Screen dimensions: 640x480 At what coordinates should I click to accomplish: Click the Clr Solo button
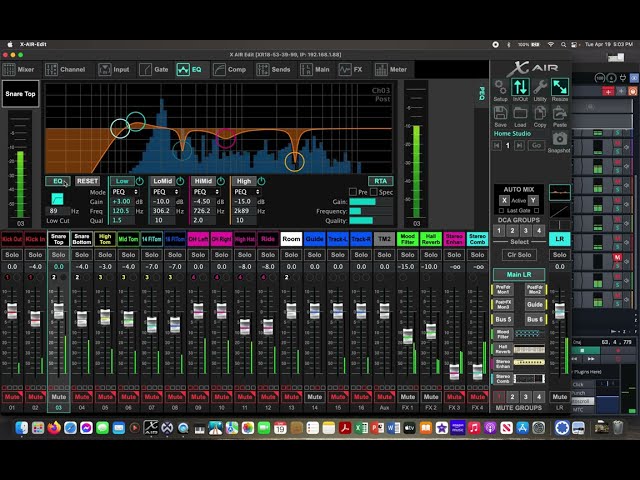click(x=519, y=255)
